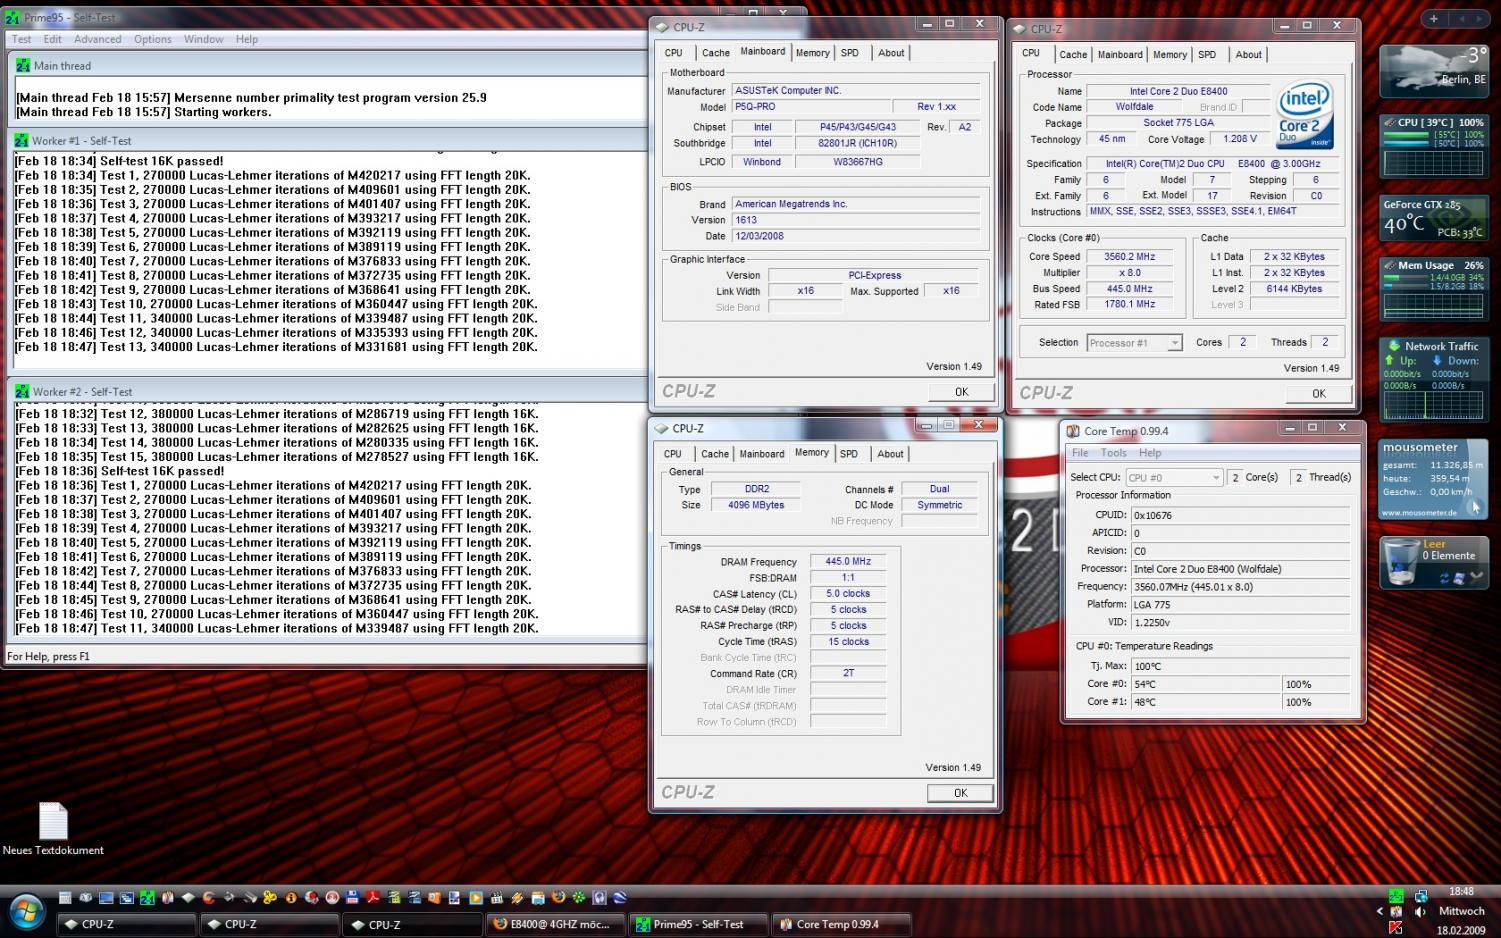Activate the Core Temp 0.99.4 taskbar button
Screen dimensions: 1501x938
[841, 924]
